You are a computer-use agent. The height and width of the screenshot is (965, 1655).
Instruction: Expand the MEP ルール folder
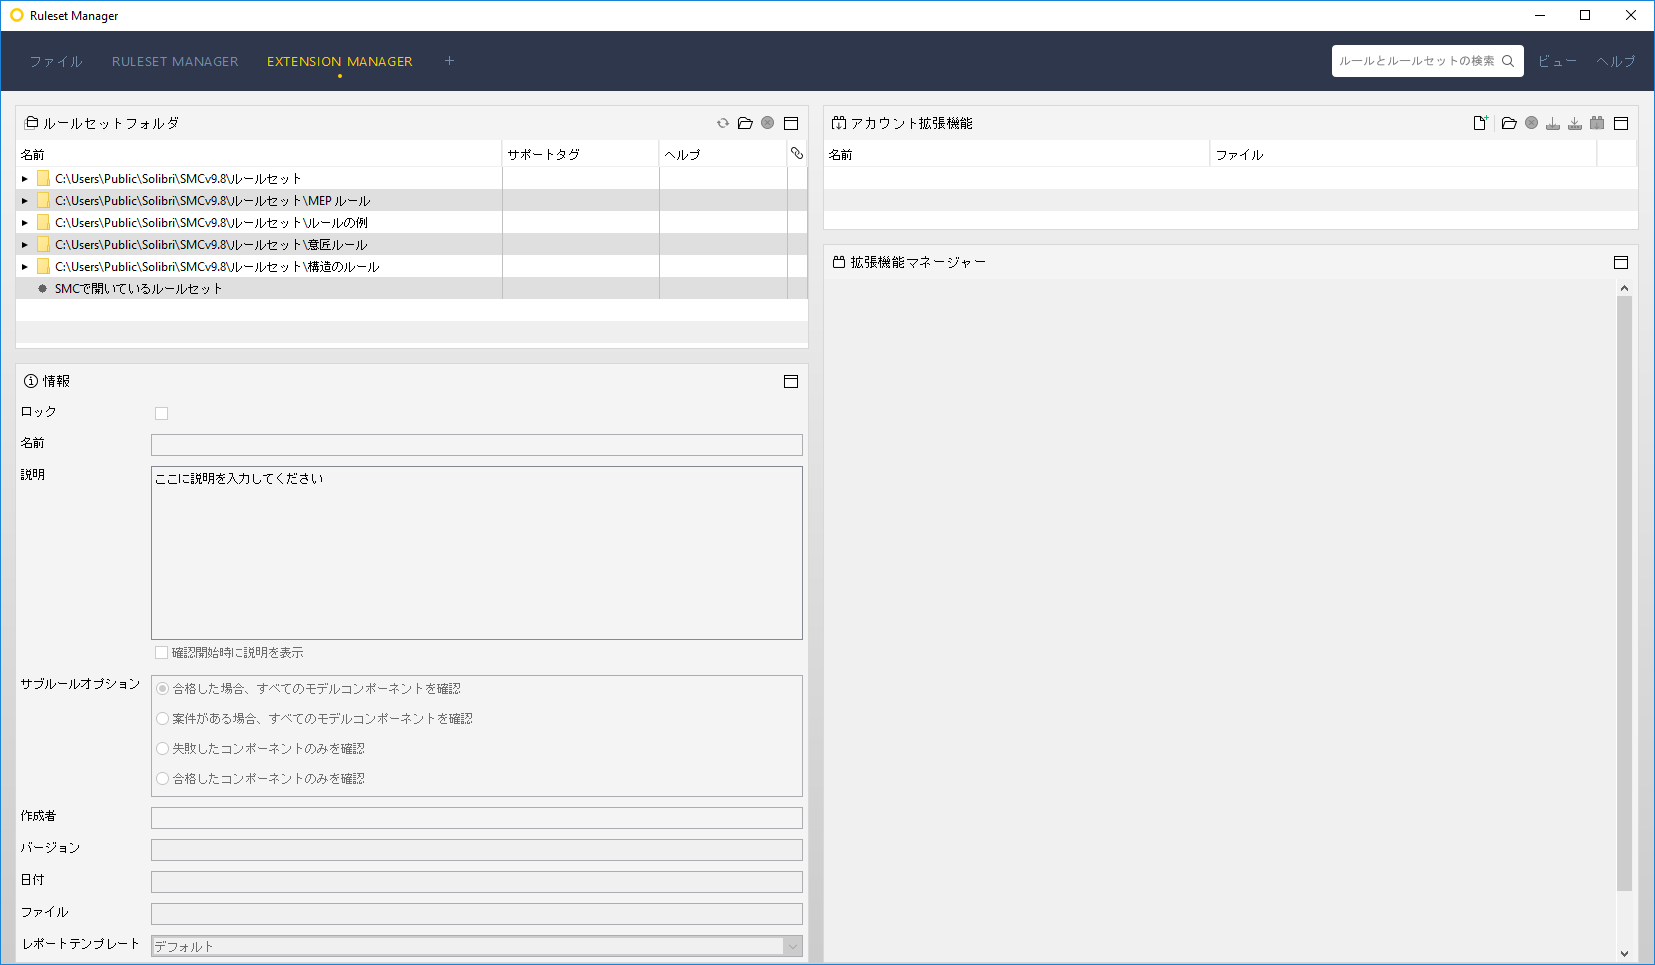(x=25, y=201)
